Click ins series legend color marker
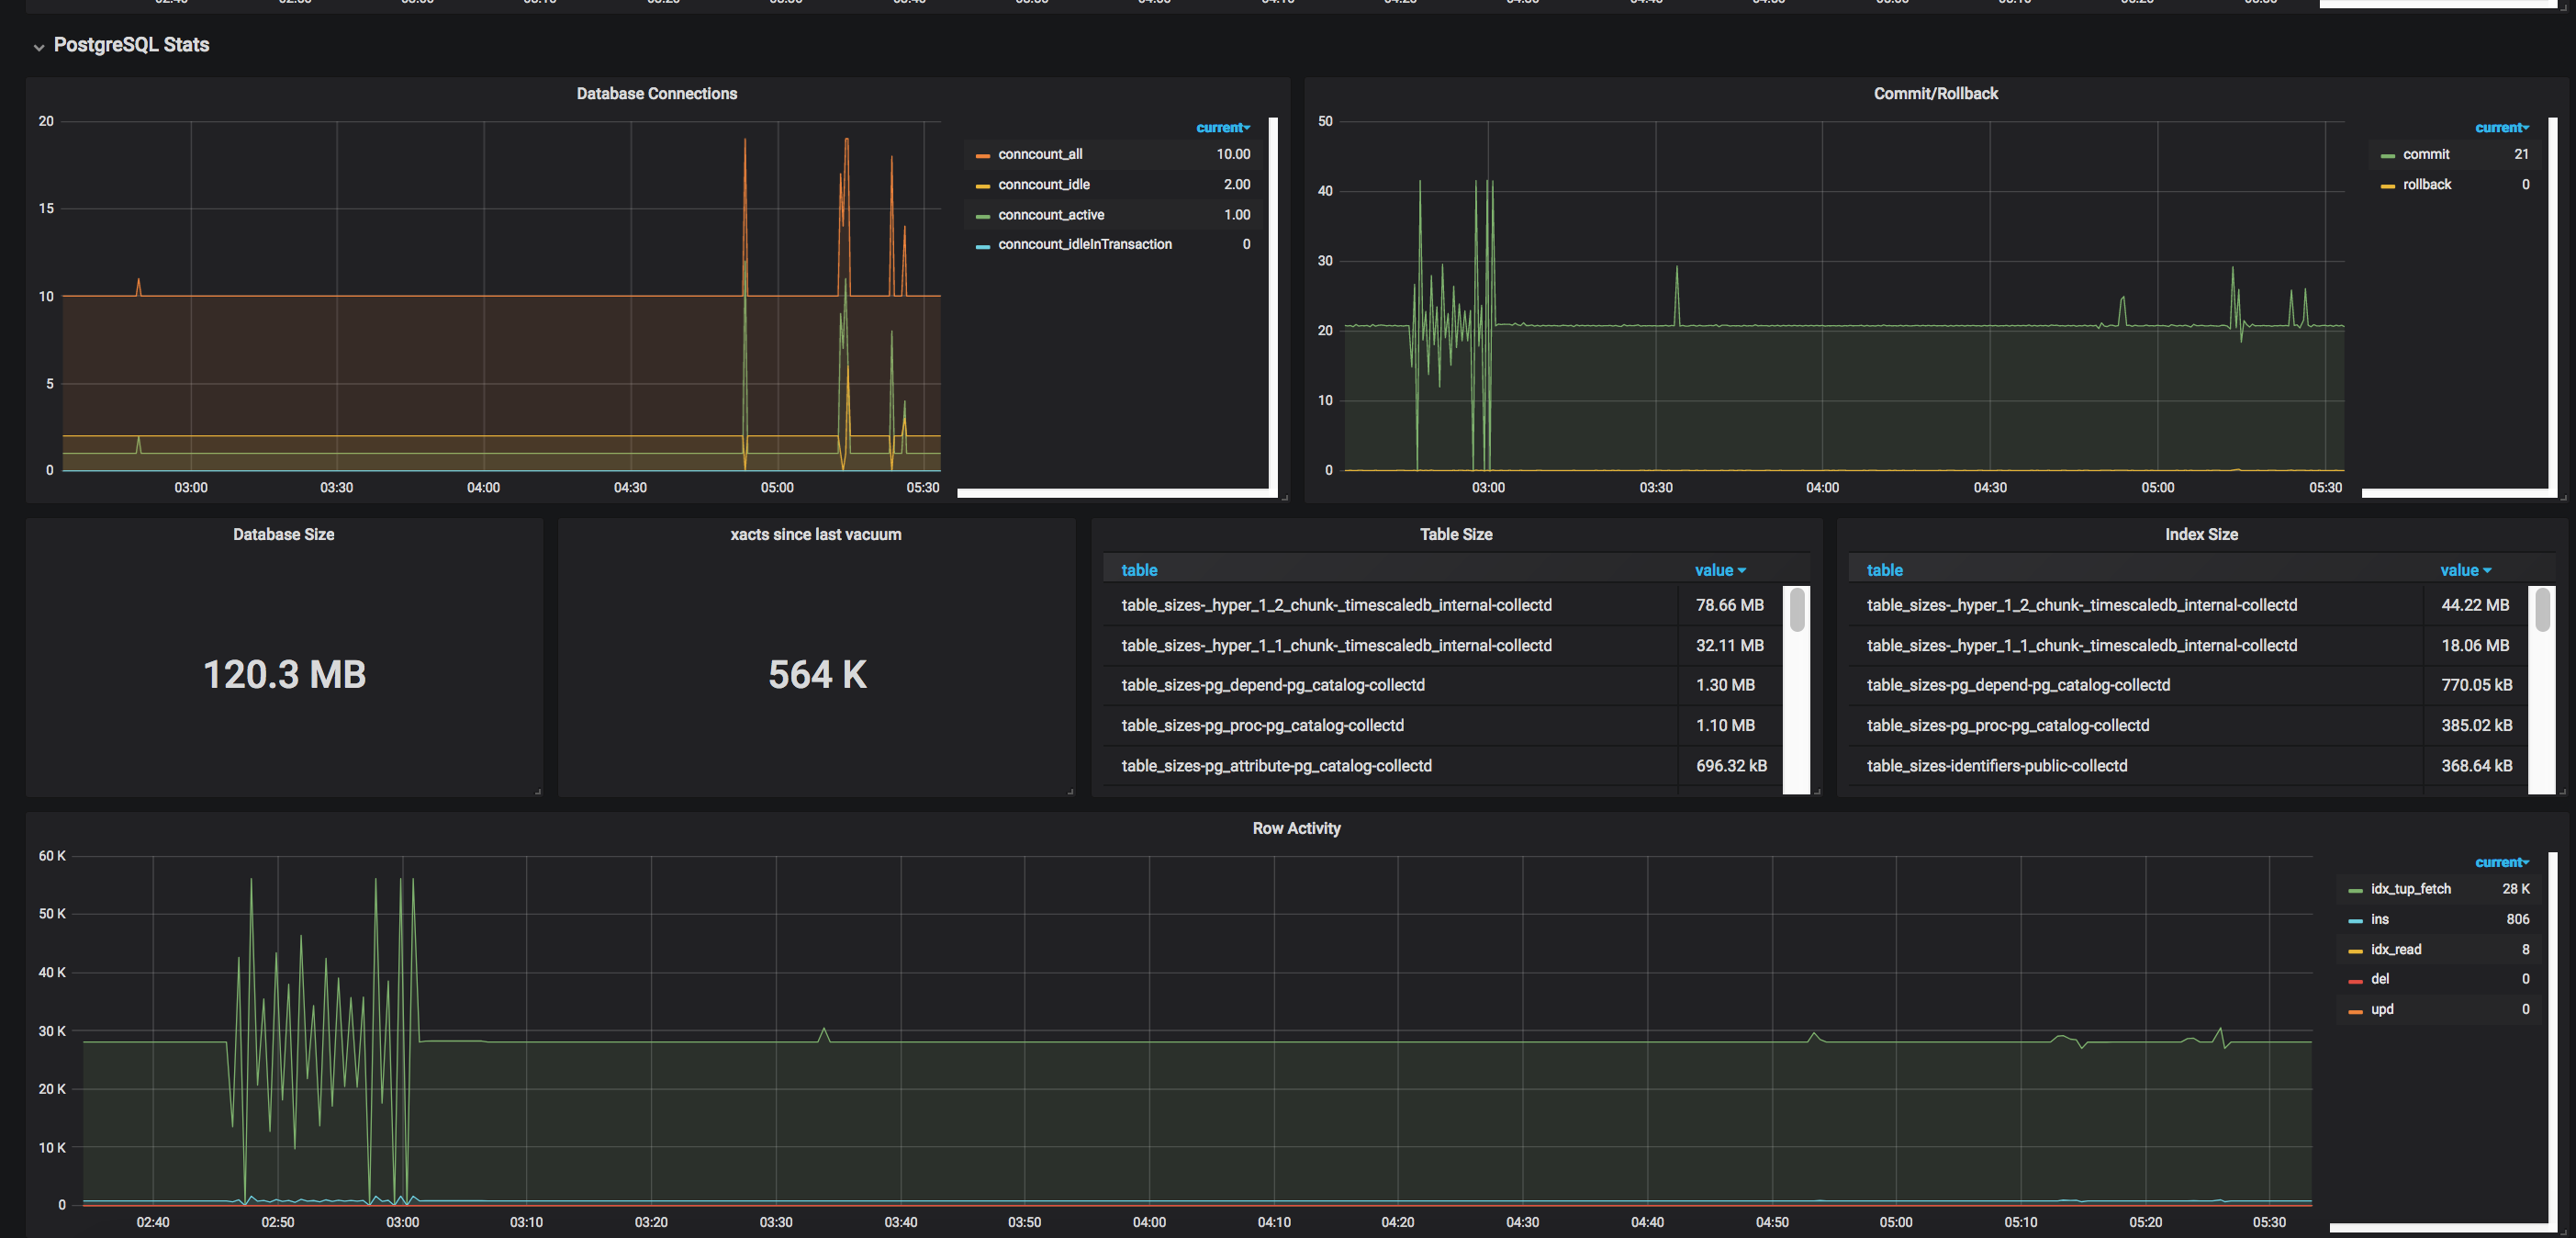 2355,920
